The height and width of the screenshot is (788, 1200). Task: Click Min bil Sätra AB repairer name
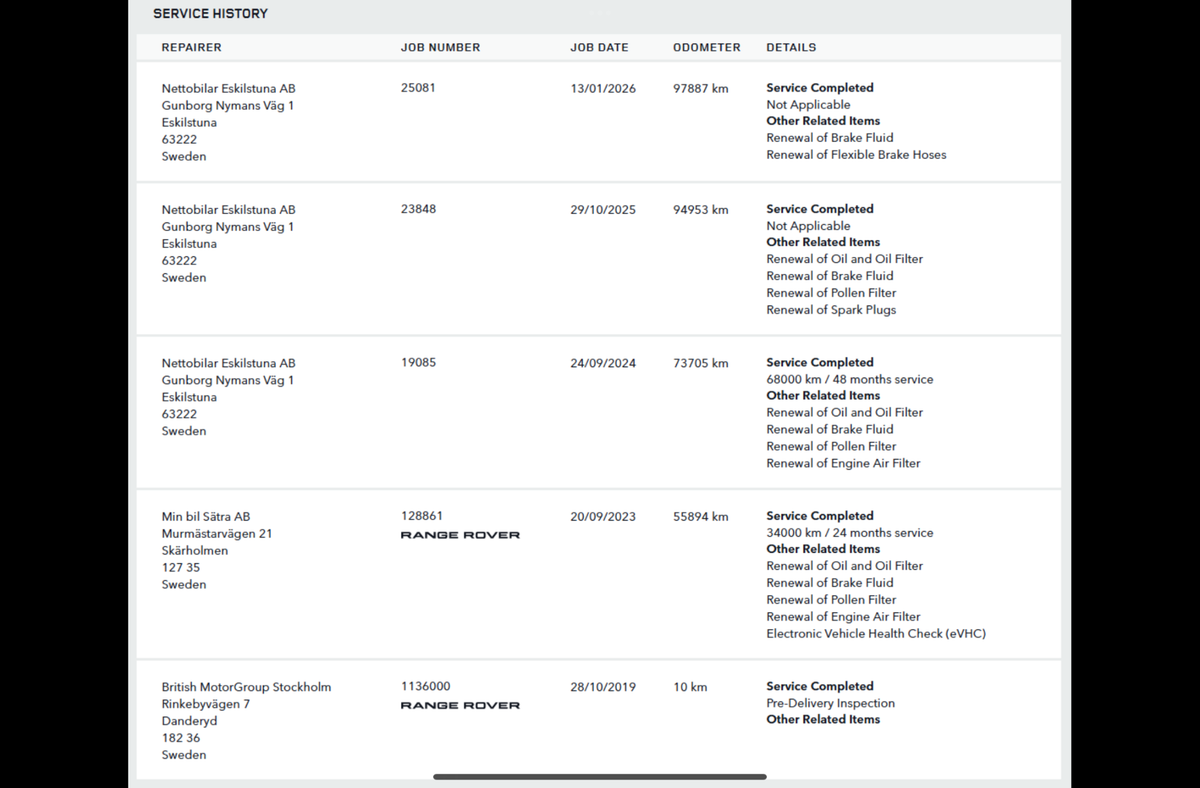pyautogui.click(x=206, y=517)
